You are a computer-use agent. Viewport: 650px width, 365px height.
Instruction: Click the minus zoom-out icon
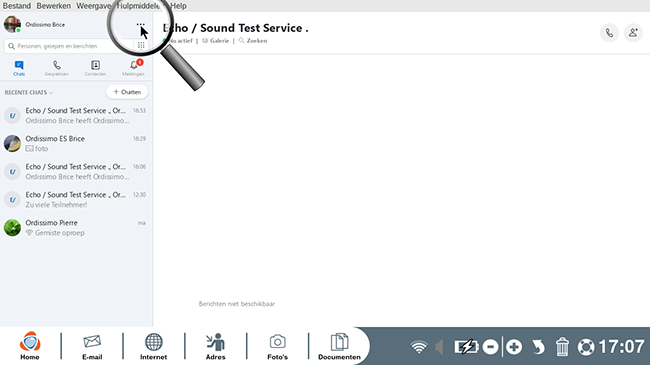pyautogui.click(x=490, y=347)
